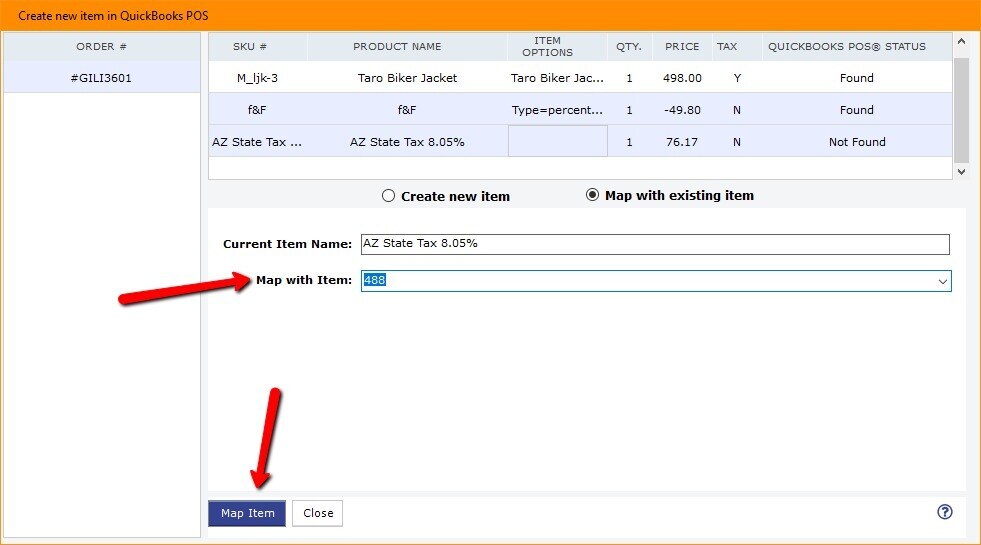Viewport: 981px width, 545px height.
Task: Click the Map Item button
Action: click(x=247, y=513)
